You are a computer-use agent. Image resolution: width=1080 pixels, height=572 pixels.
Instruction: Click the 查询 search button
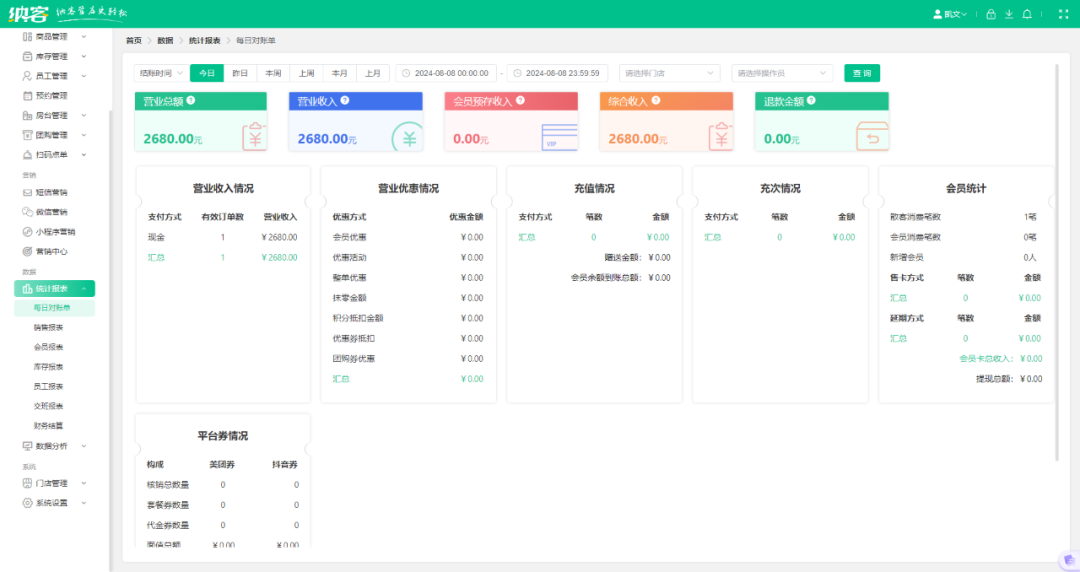point(862,73)
